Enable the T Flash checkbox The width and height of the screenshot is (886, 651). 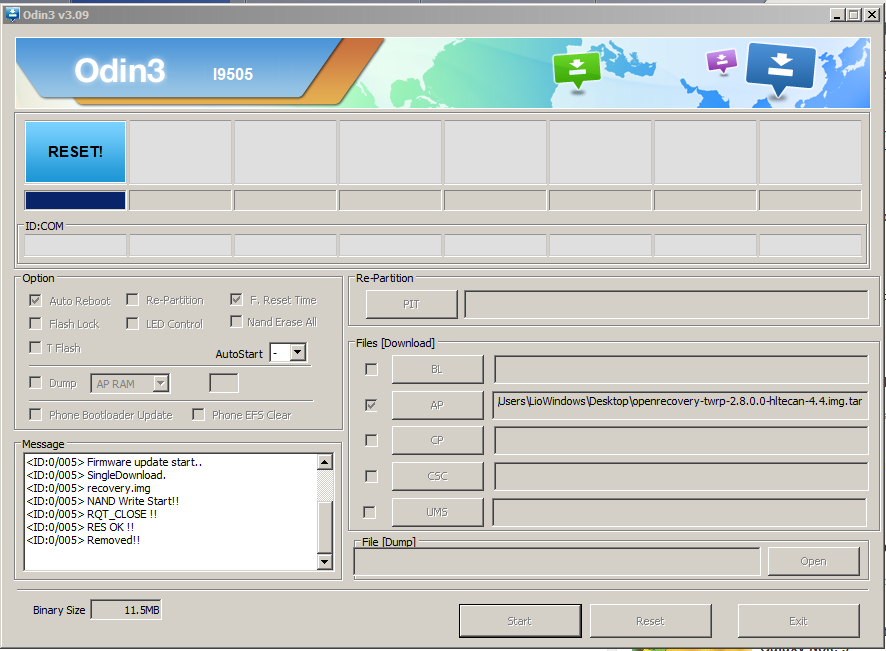tap(35, 347)
